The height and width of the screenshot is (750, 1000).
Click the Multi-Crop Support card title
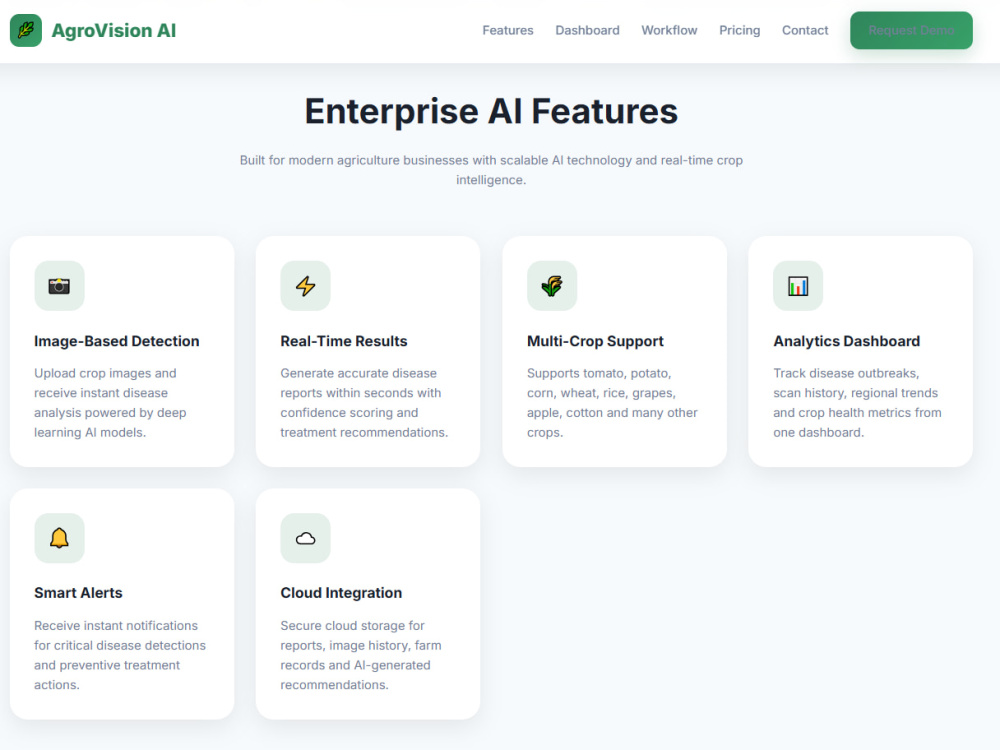coord(595,341)
